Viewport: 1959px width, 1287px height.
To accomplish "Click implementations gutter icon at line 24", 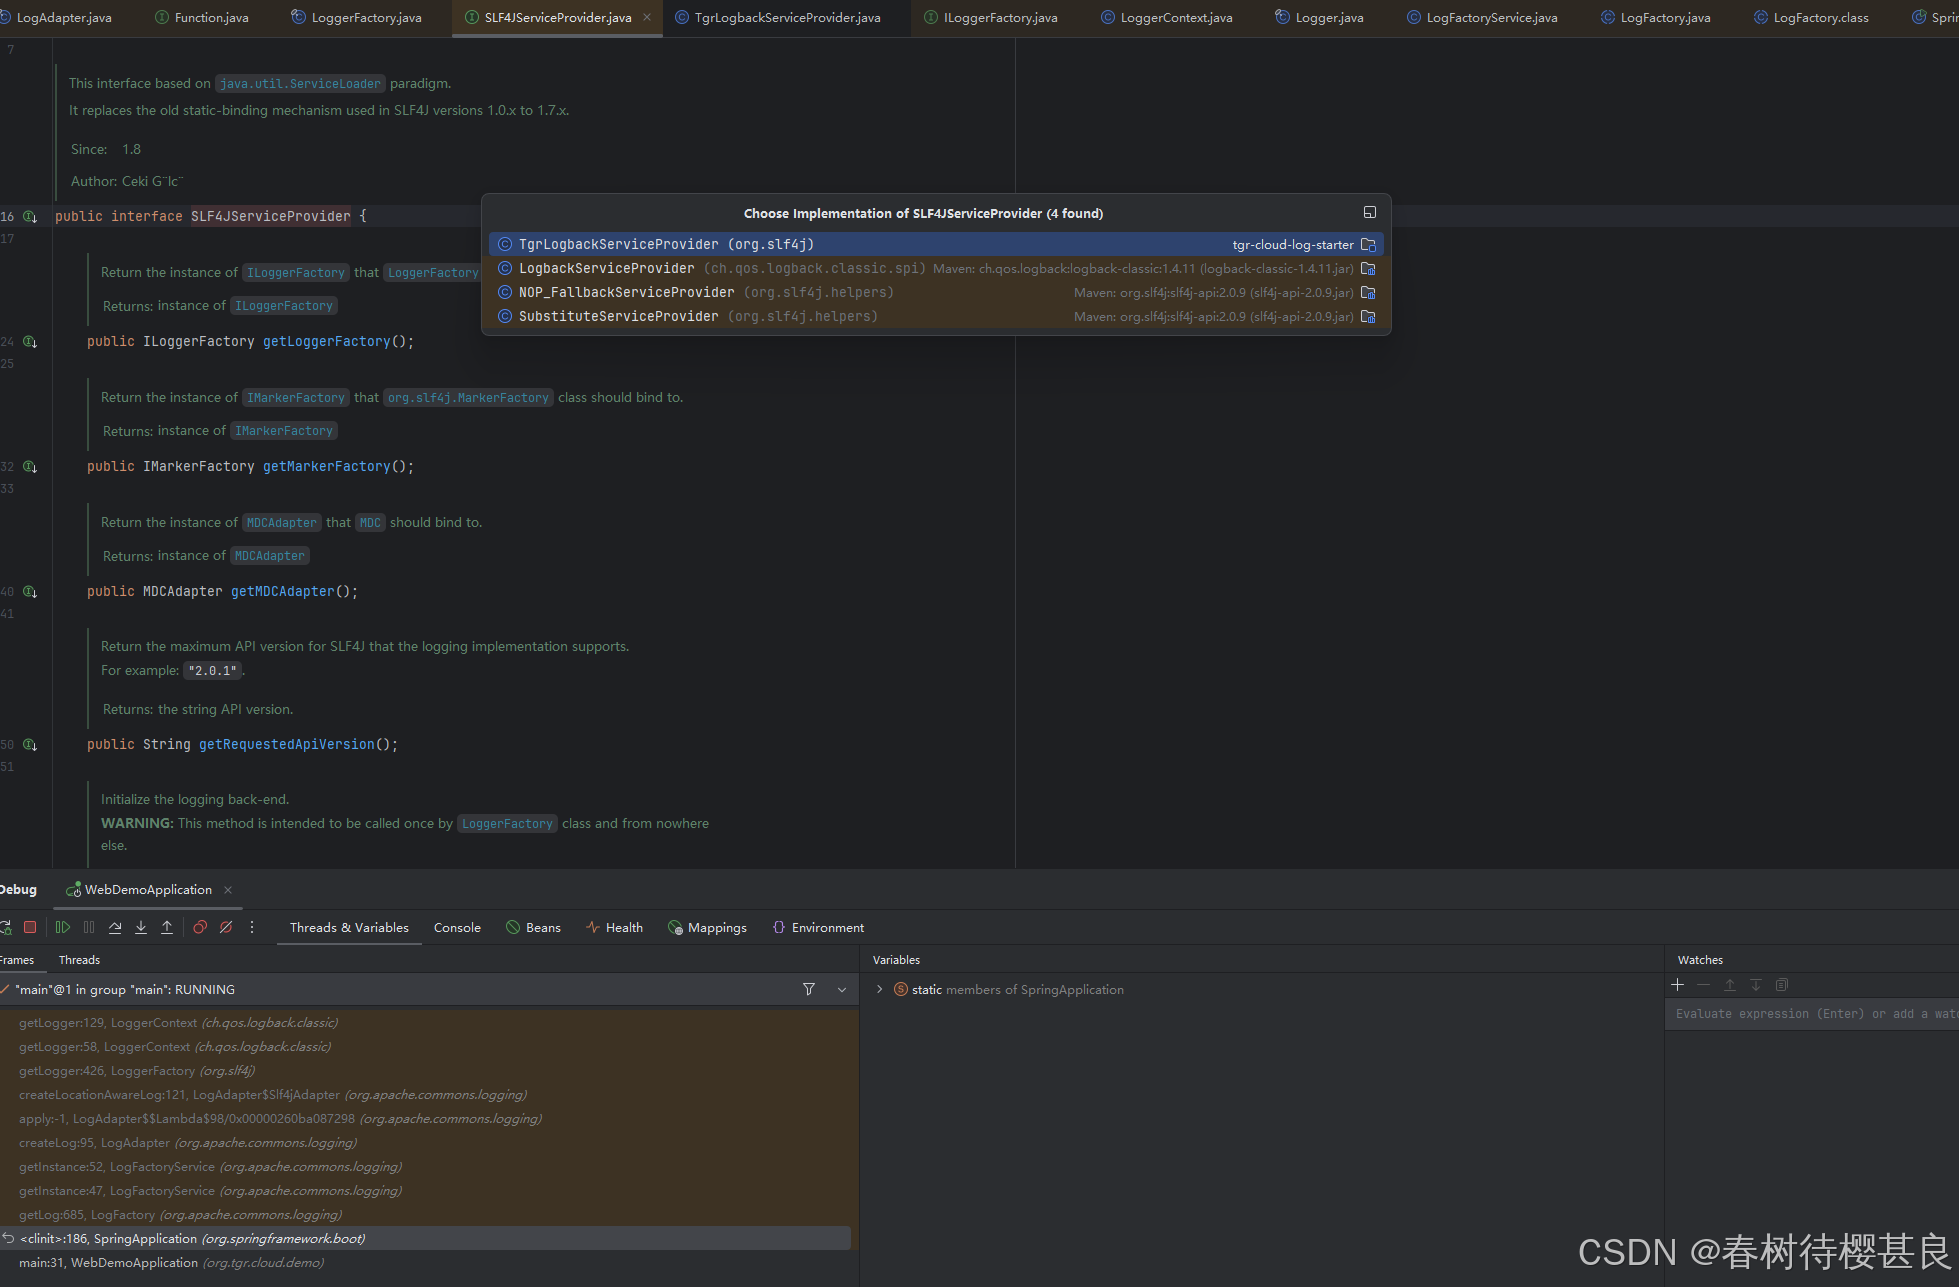I will coord(30,341).
